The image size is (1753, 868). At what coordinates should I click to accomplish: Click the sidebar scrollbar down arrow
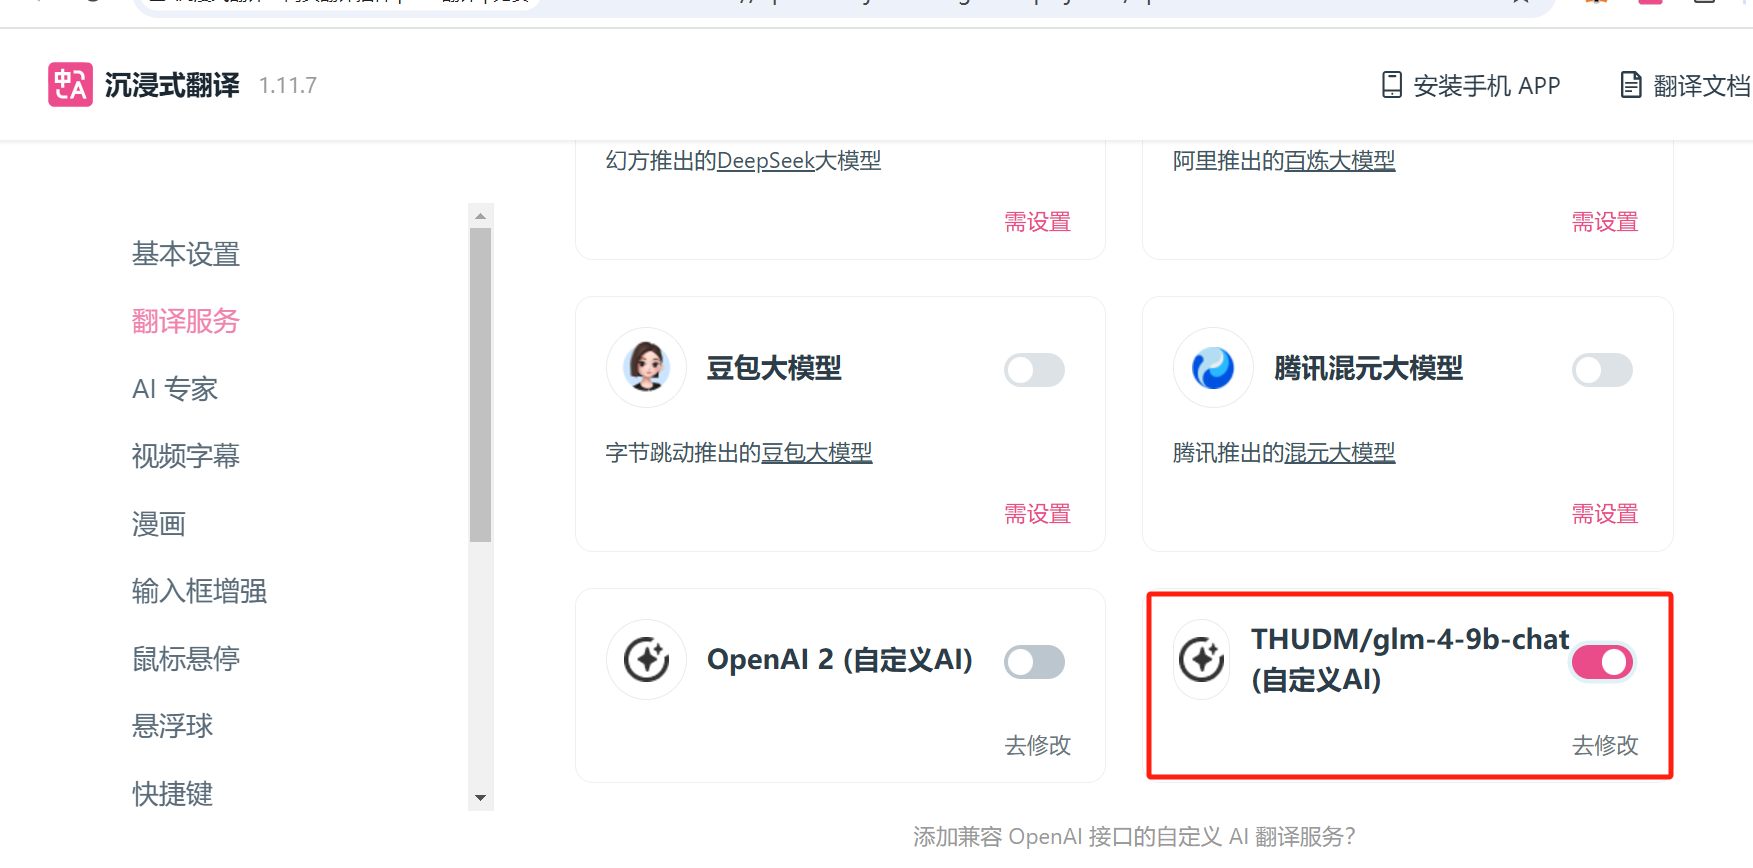(x=481, y=798)
